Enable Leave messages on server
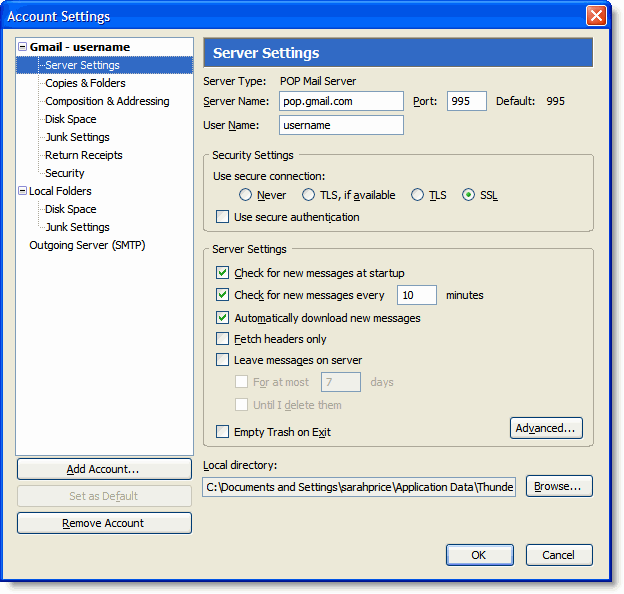This screenshot has width=624, height=594. tap(223, 360)
